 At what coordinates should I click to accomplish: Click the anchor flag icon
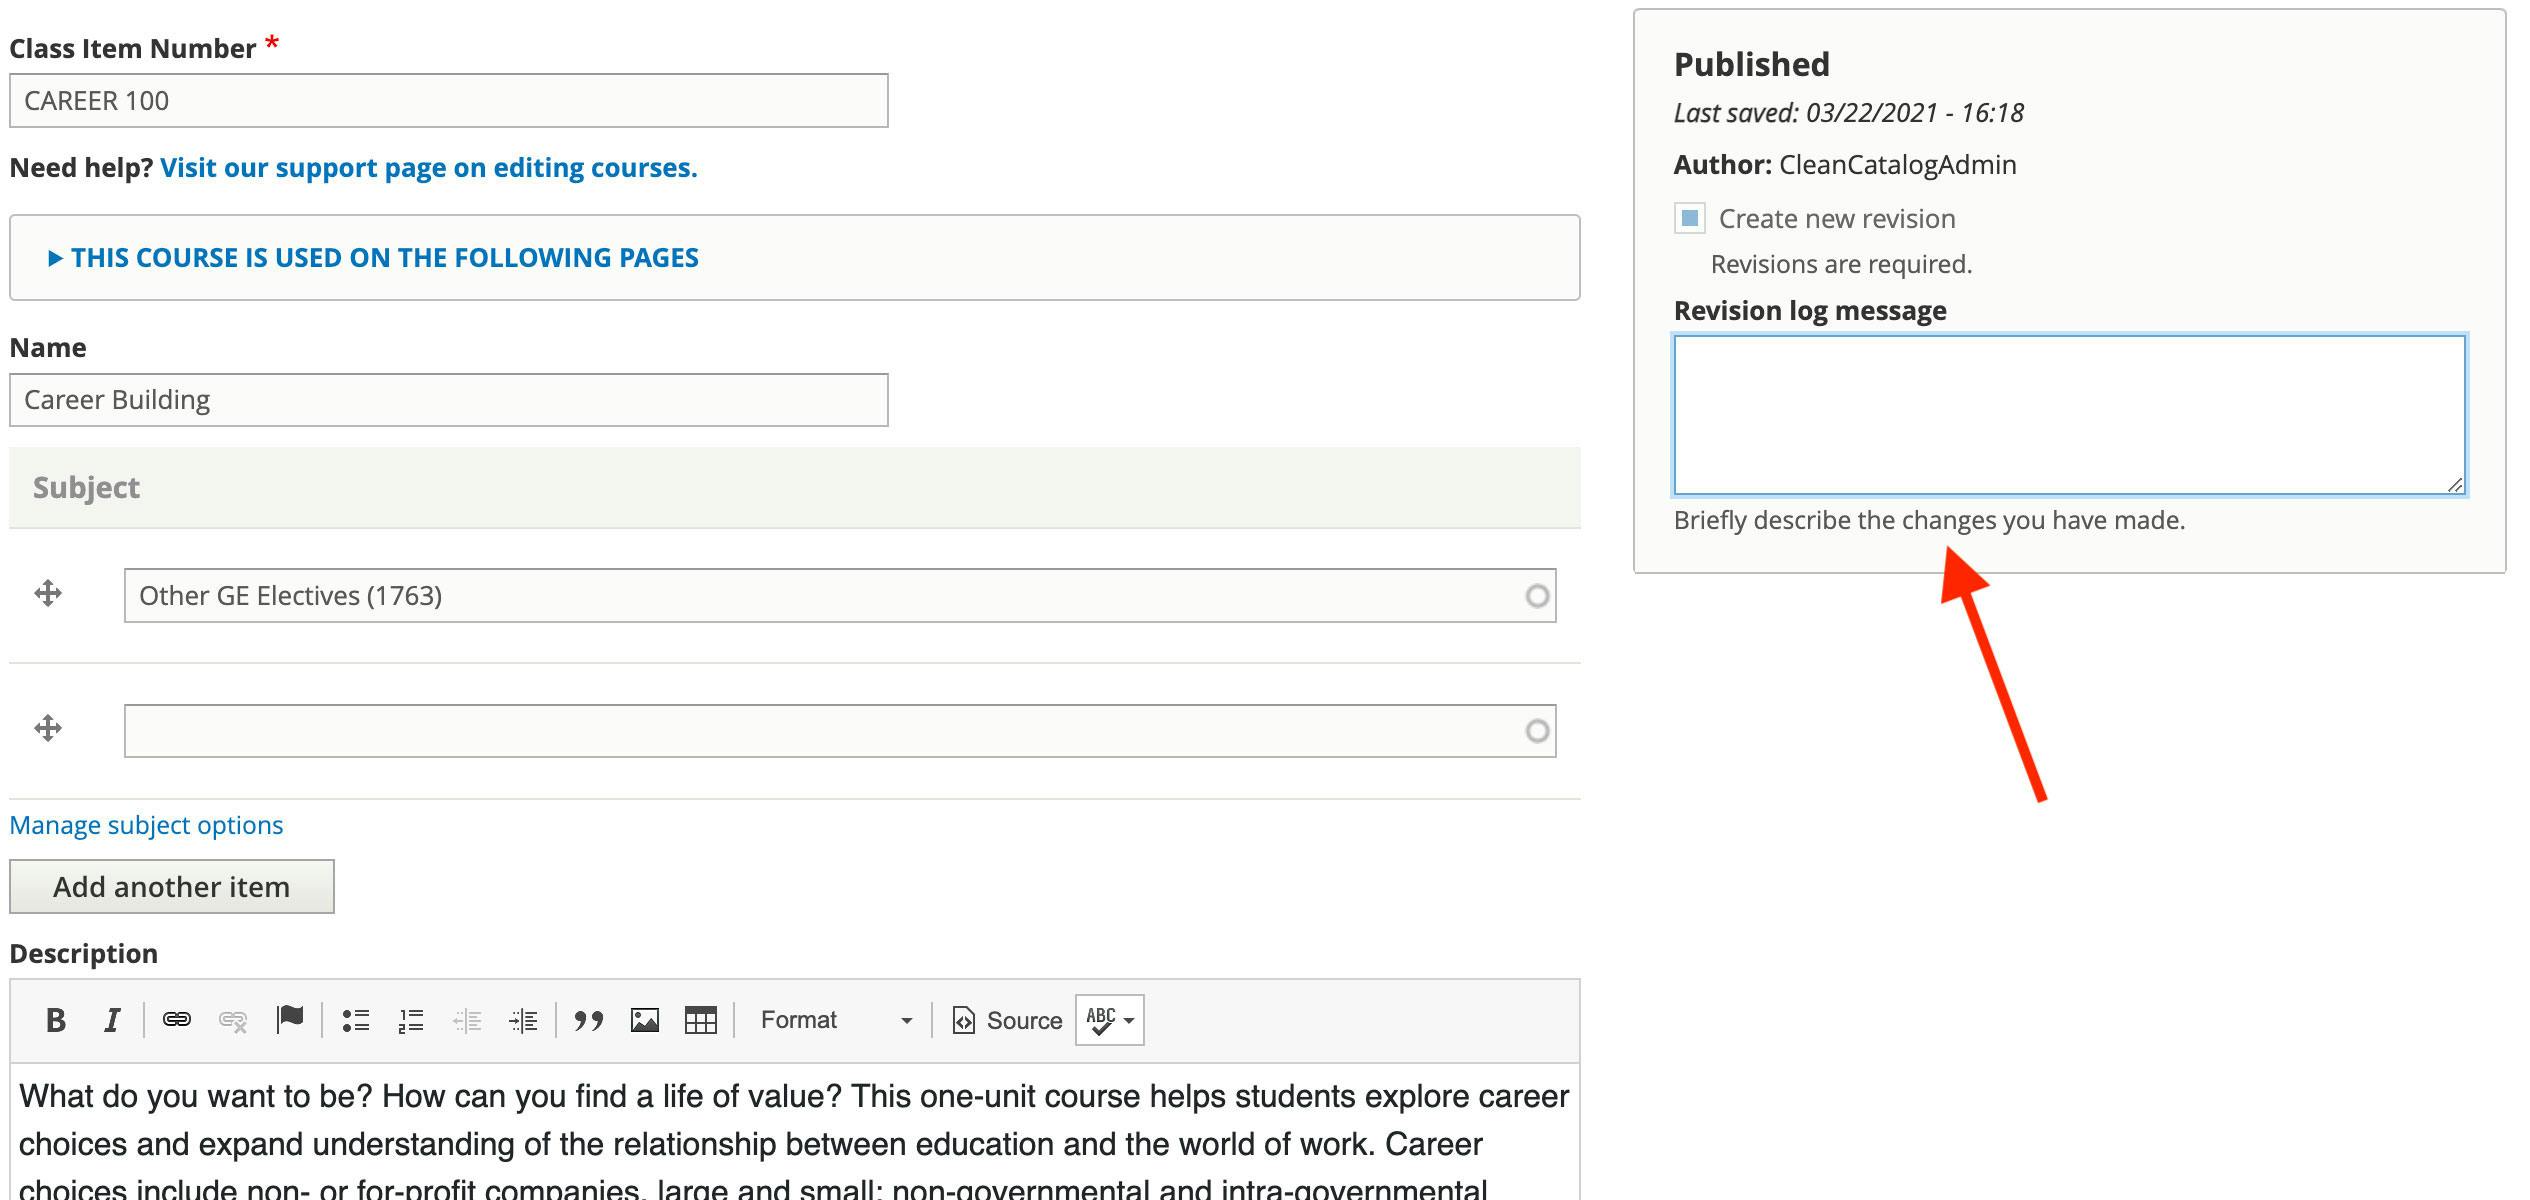coord(290,1020)
